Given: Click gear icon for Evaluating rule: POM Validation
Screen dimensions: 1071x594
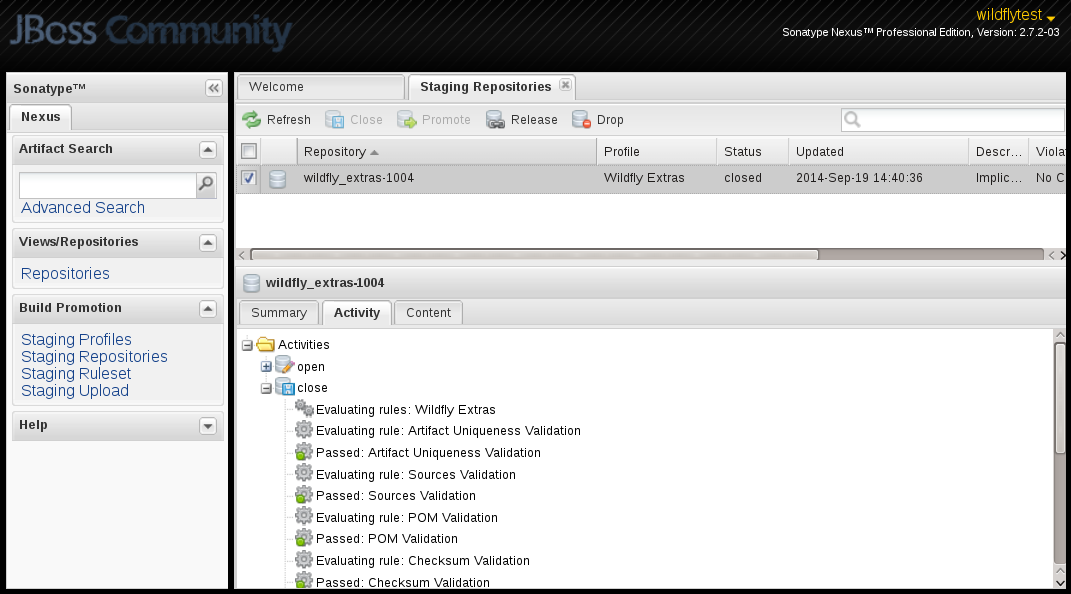Looking at the screenshot, I should [x=304, y=517].
